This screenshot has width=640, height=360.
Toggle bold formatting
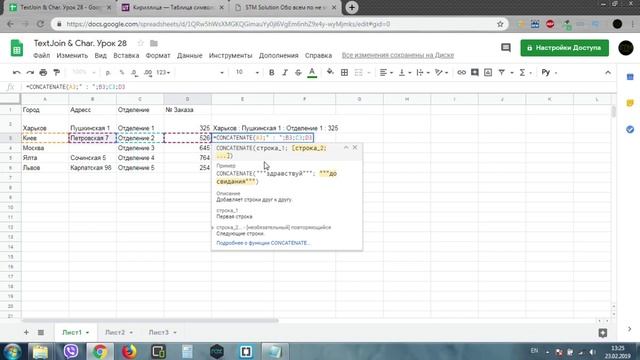coord(271,73)
